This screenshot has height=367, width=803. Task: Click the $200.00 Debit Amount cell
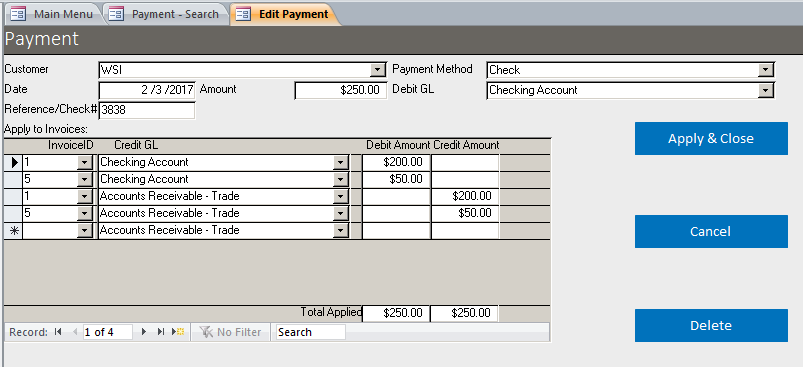point(396,163)
